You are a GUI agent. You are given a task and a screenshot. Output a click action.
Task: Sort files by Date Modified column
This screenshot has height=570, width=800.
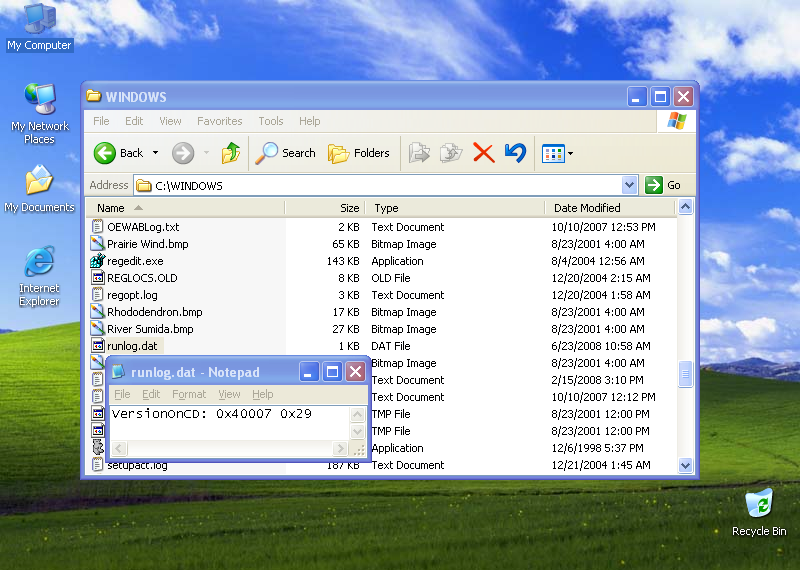pos(610,208)
